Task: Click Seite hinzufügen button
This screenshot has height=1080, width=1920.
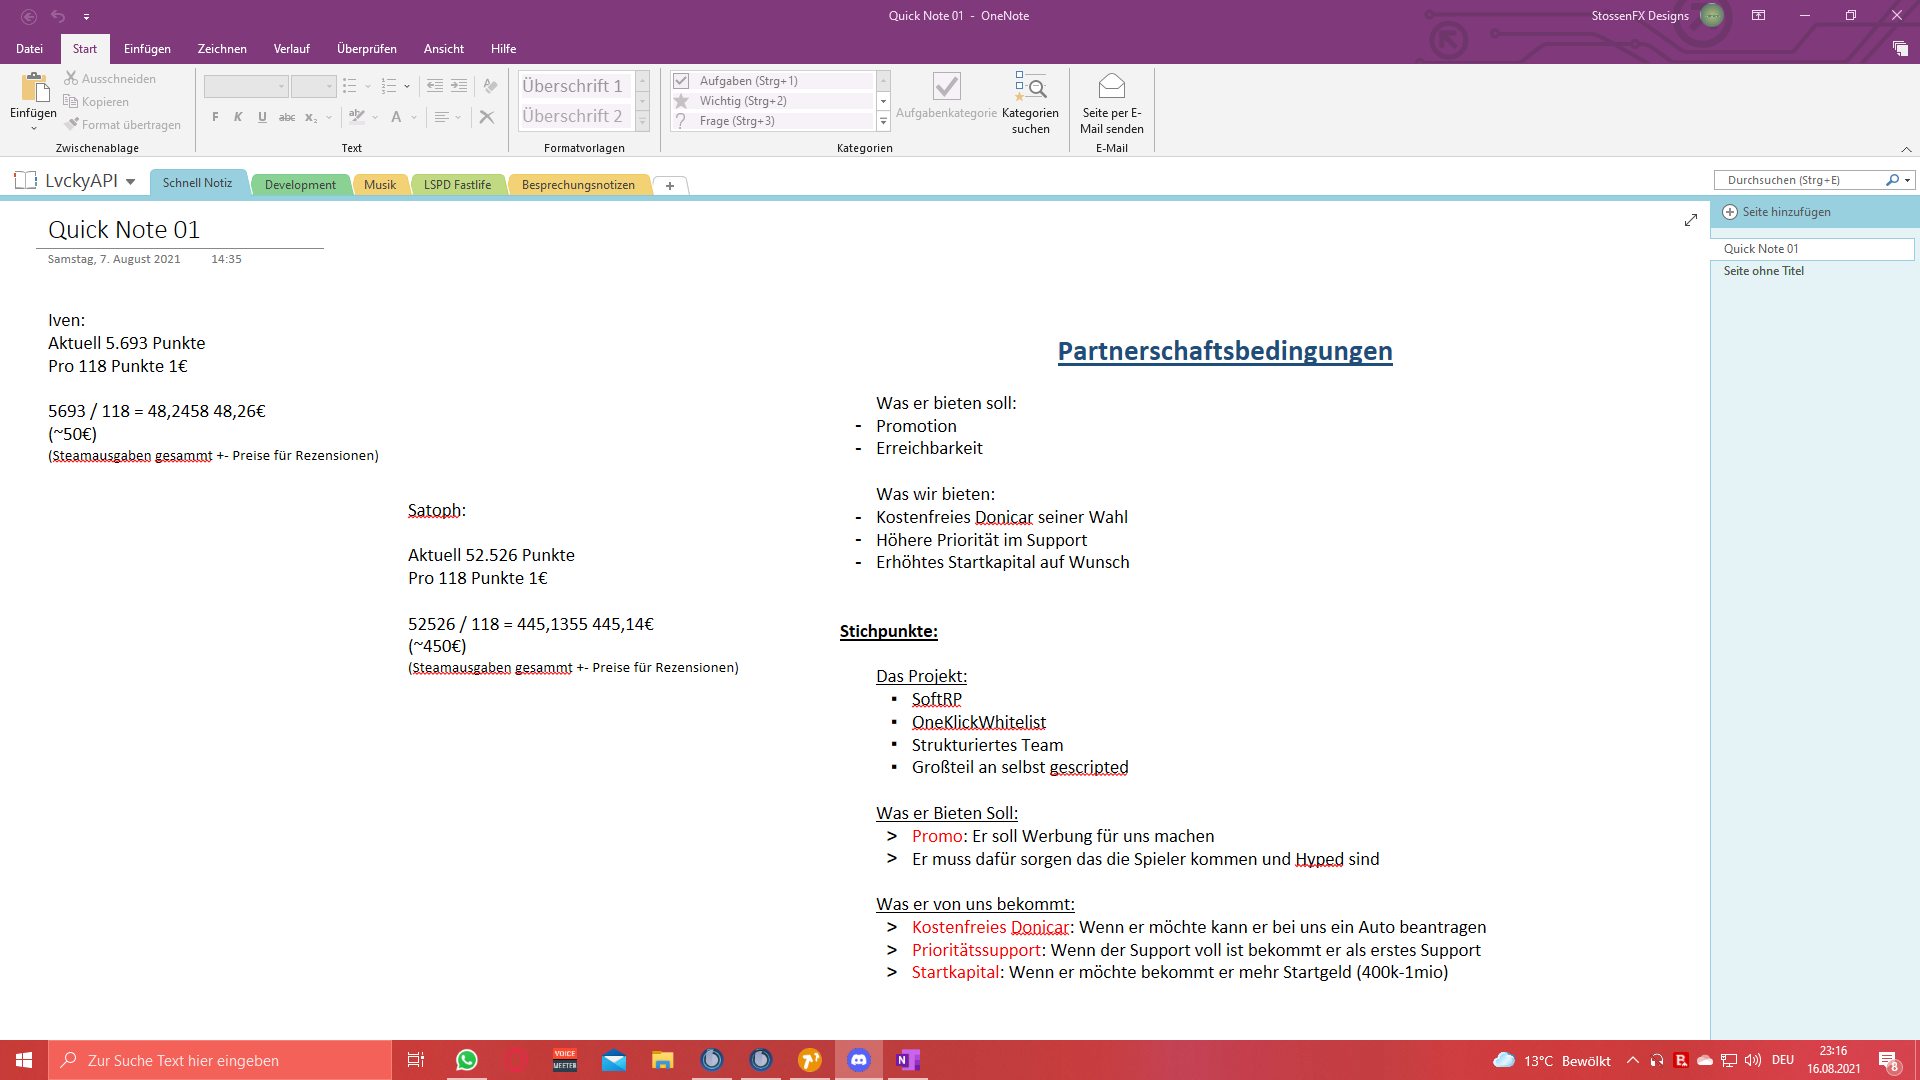Action: 1786,212
